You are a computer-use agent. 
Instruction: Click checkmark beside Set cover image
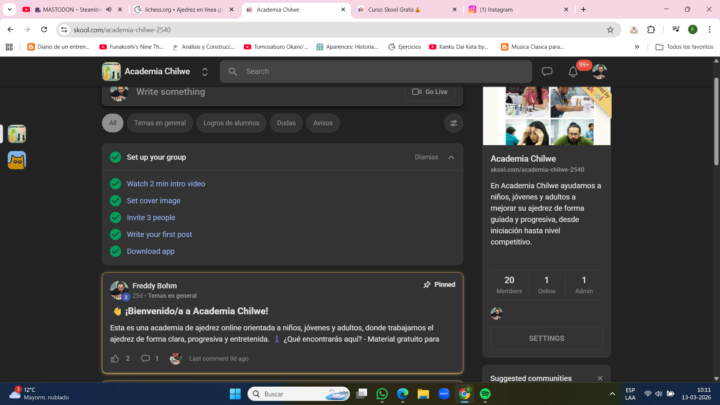coord(115,201)
